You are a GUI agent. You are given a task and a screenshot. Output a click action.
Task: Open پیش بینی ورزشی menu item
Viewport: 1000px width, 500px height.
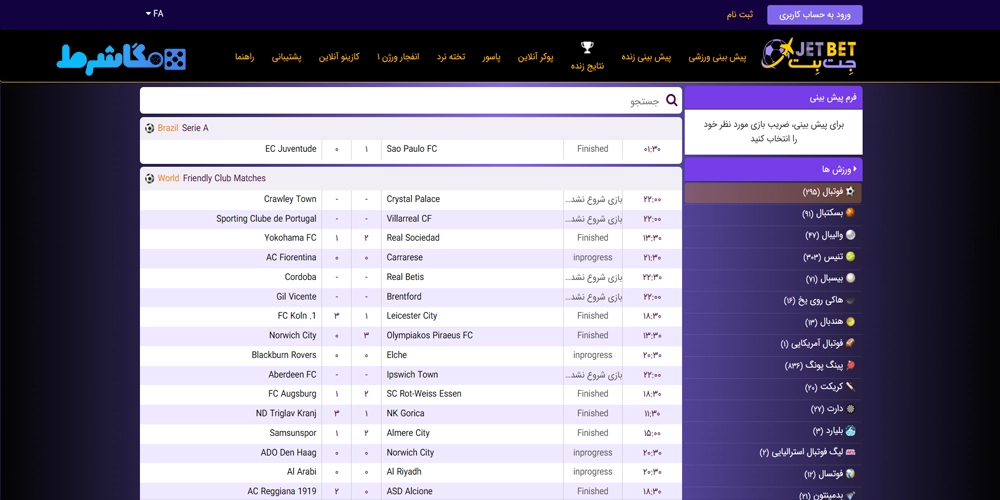point(717,57)
